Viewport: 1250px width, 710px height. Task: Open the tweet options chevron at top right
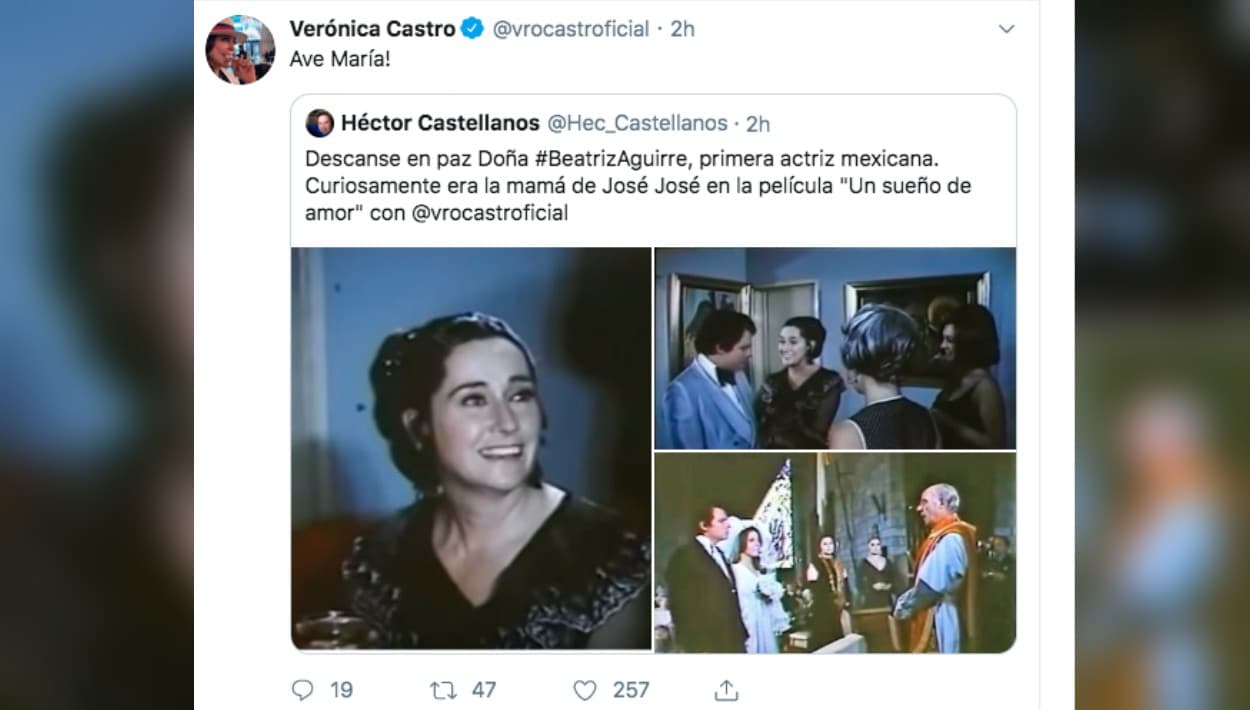pyautogui.click(x=1008, y=29)
